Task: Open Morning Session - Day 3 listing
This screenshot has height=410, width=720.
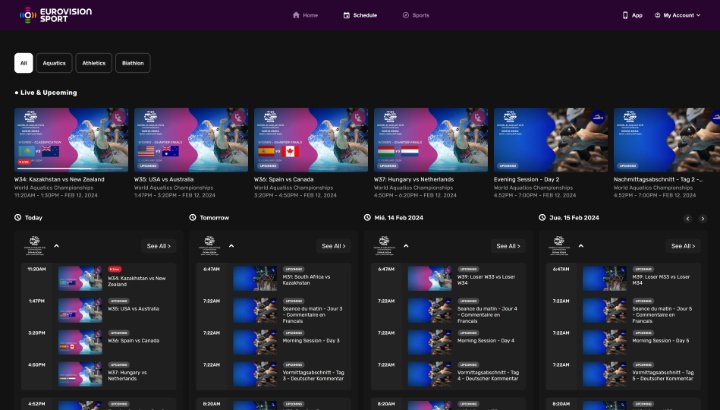Action: [274, 342]
